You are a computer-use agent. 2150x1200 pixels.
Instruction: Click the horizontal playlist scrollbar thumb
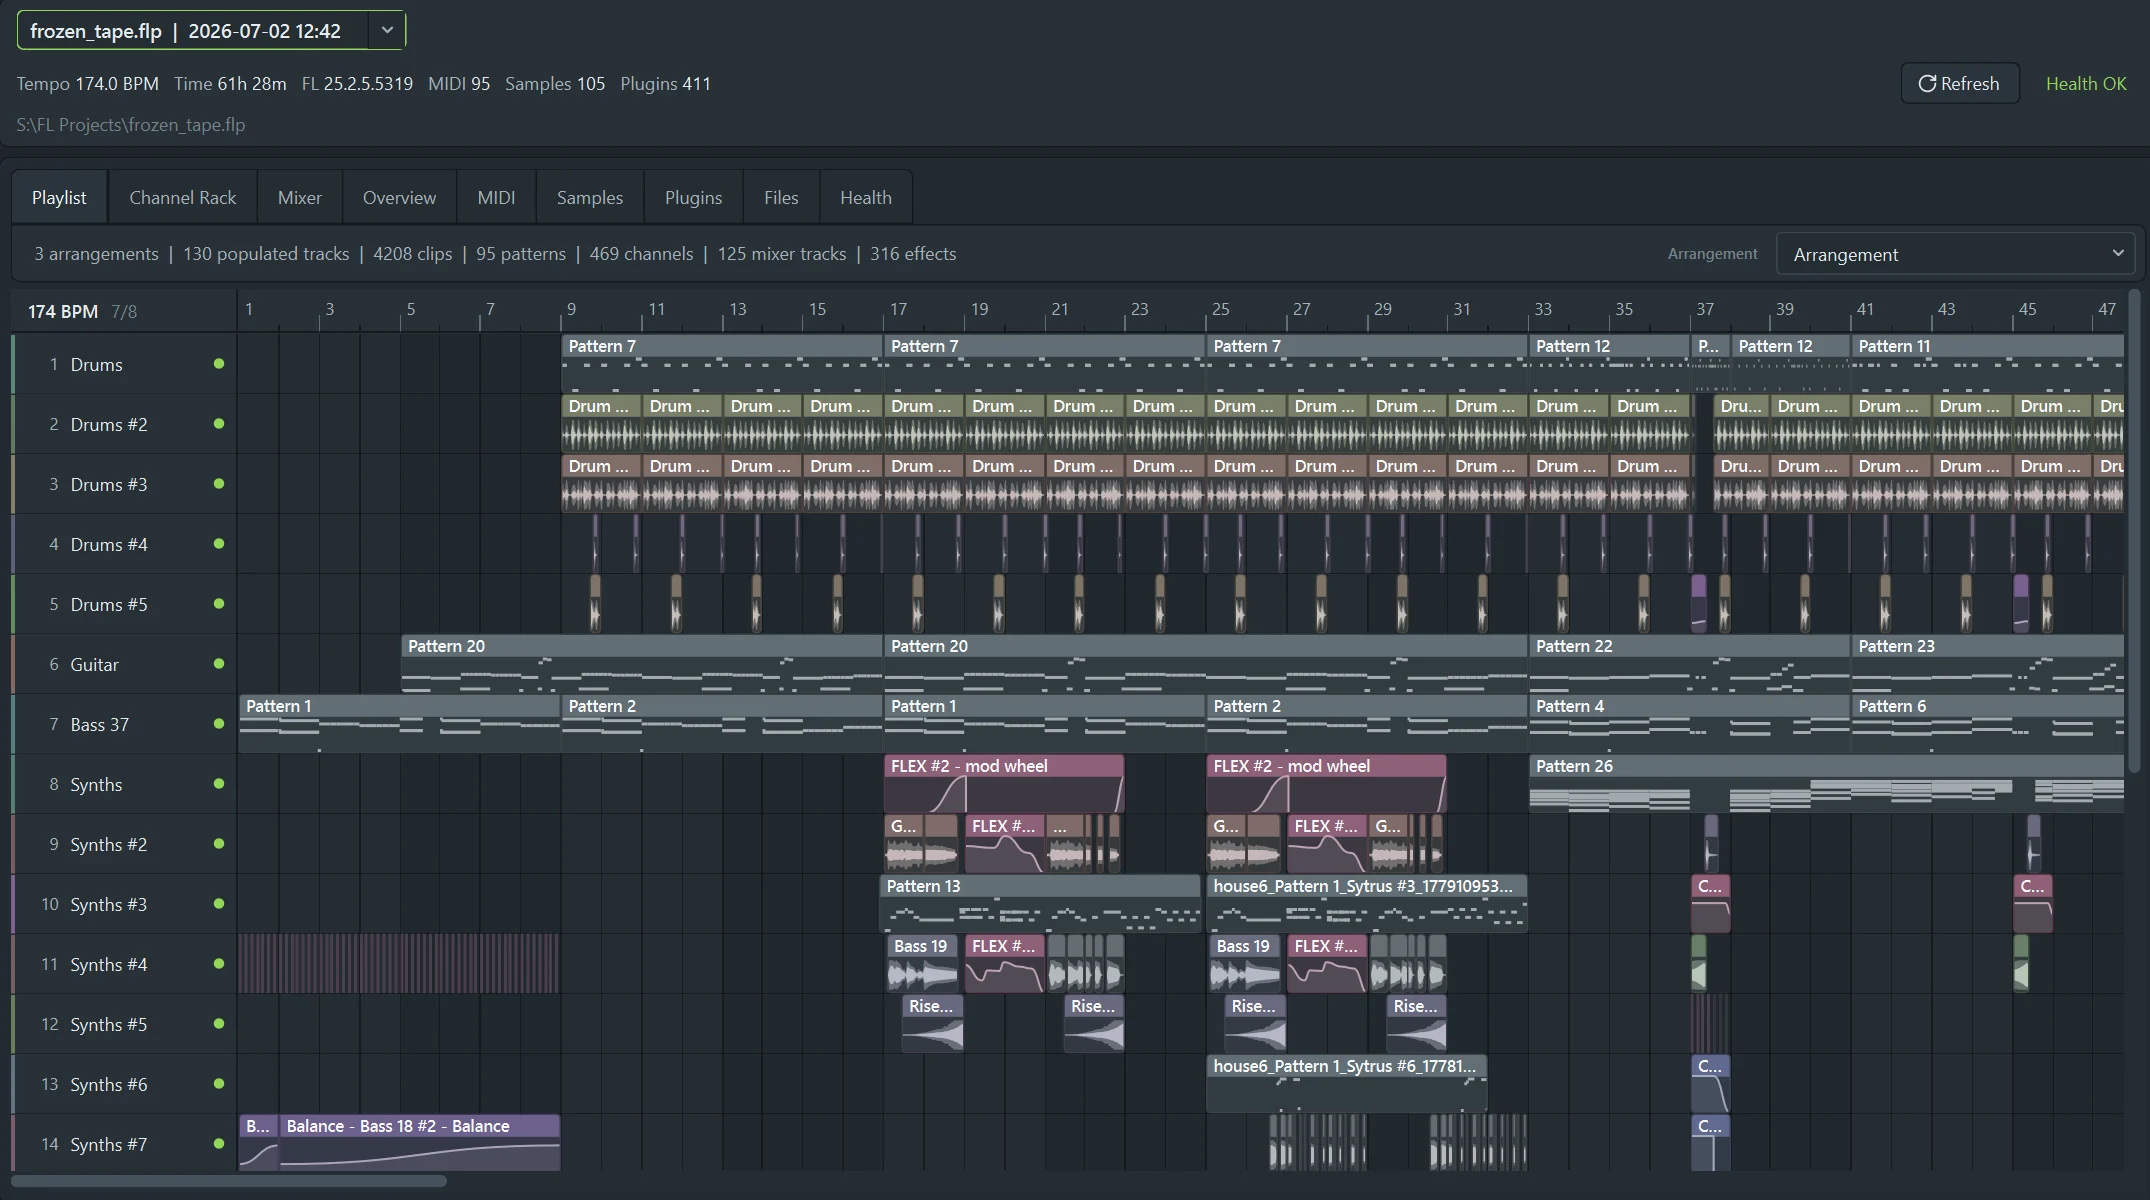(x=229, y=1181)
